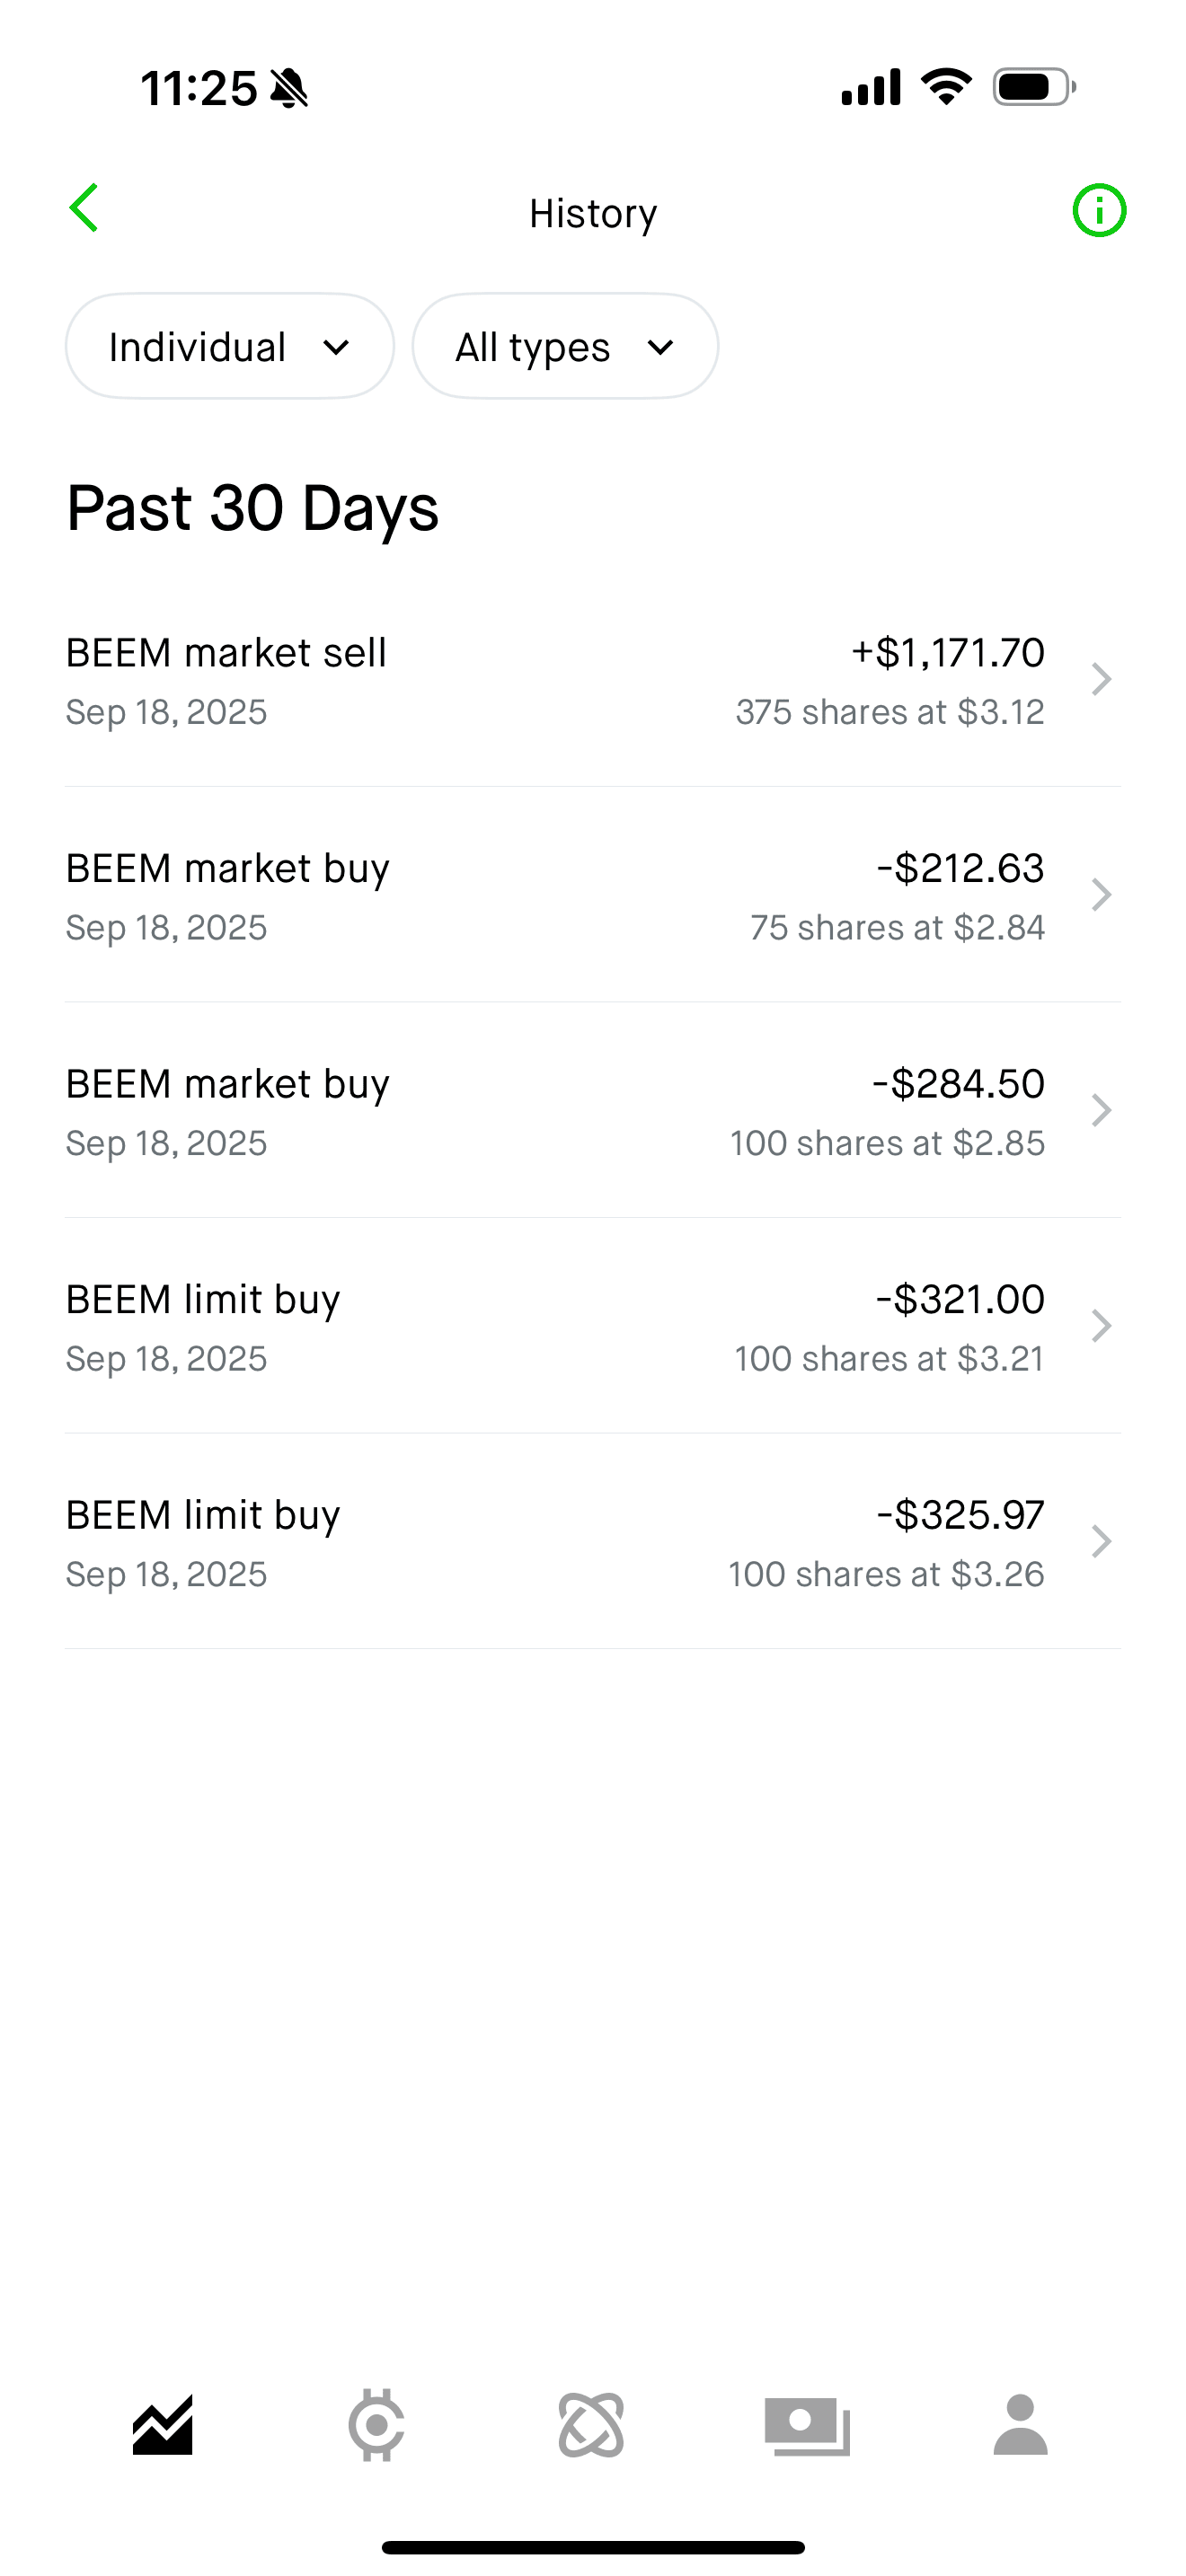Tap chevron beside the -$325.97 order
This screenshot has width=1186, height=2576.
point(1101,1541)
